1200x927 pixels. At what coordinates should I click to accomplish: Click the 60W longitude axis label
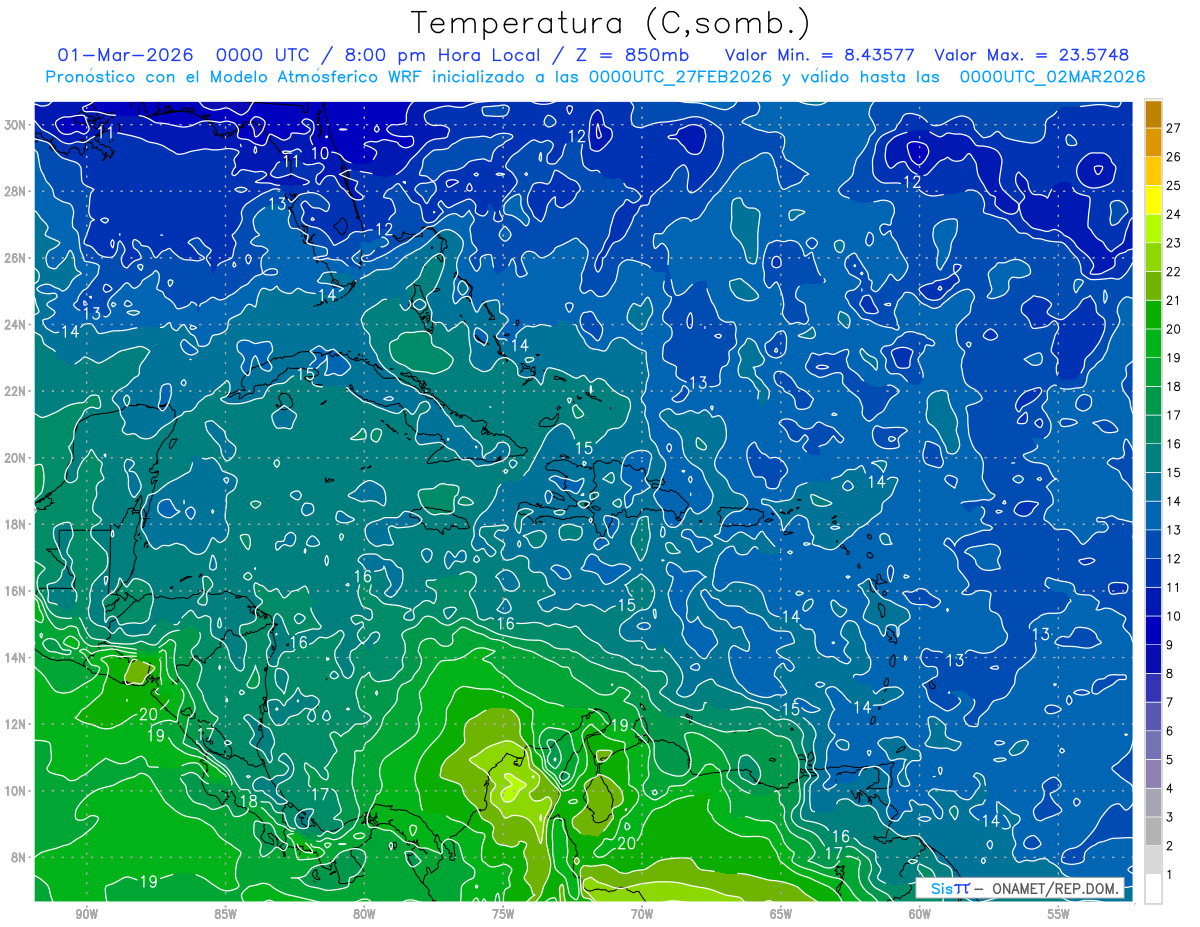pyautogui.click(x=920, y=914)
